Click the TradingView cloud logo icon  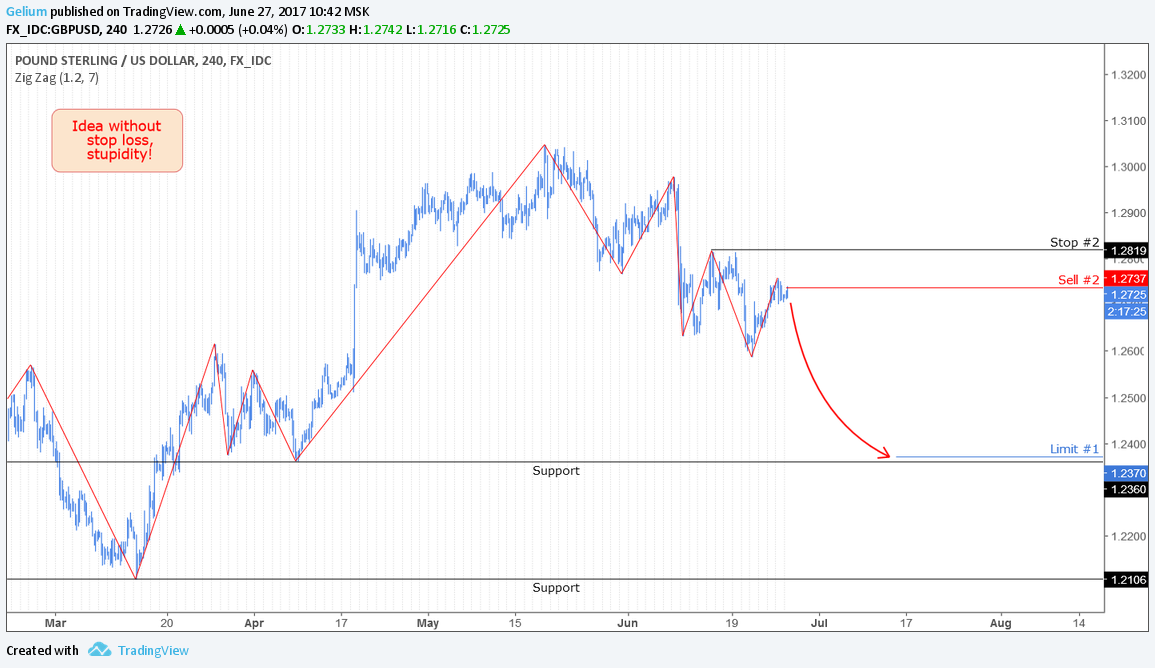tap(99, 650)
